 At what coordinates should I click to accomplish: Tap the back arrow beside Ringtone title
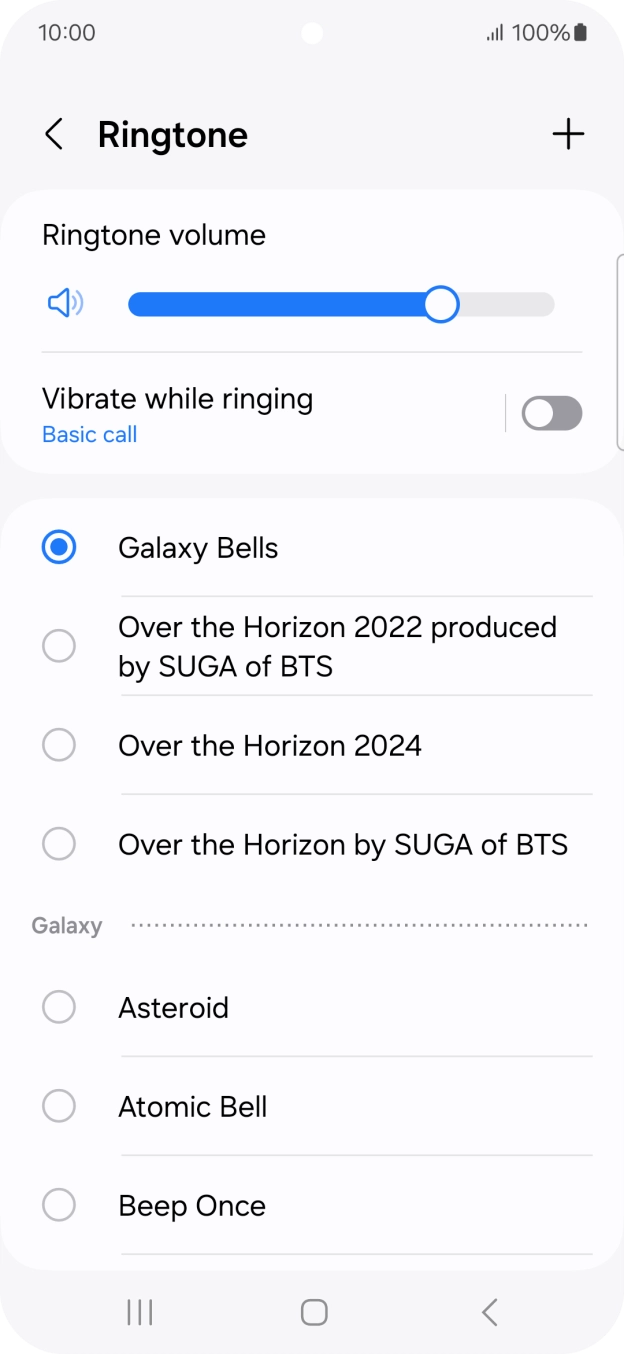pyautogui.click(x=53, y=134)
